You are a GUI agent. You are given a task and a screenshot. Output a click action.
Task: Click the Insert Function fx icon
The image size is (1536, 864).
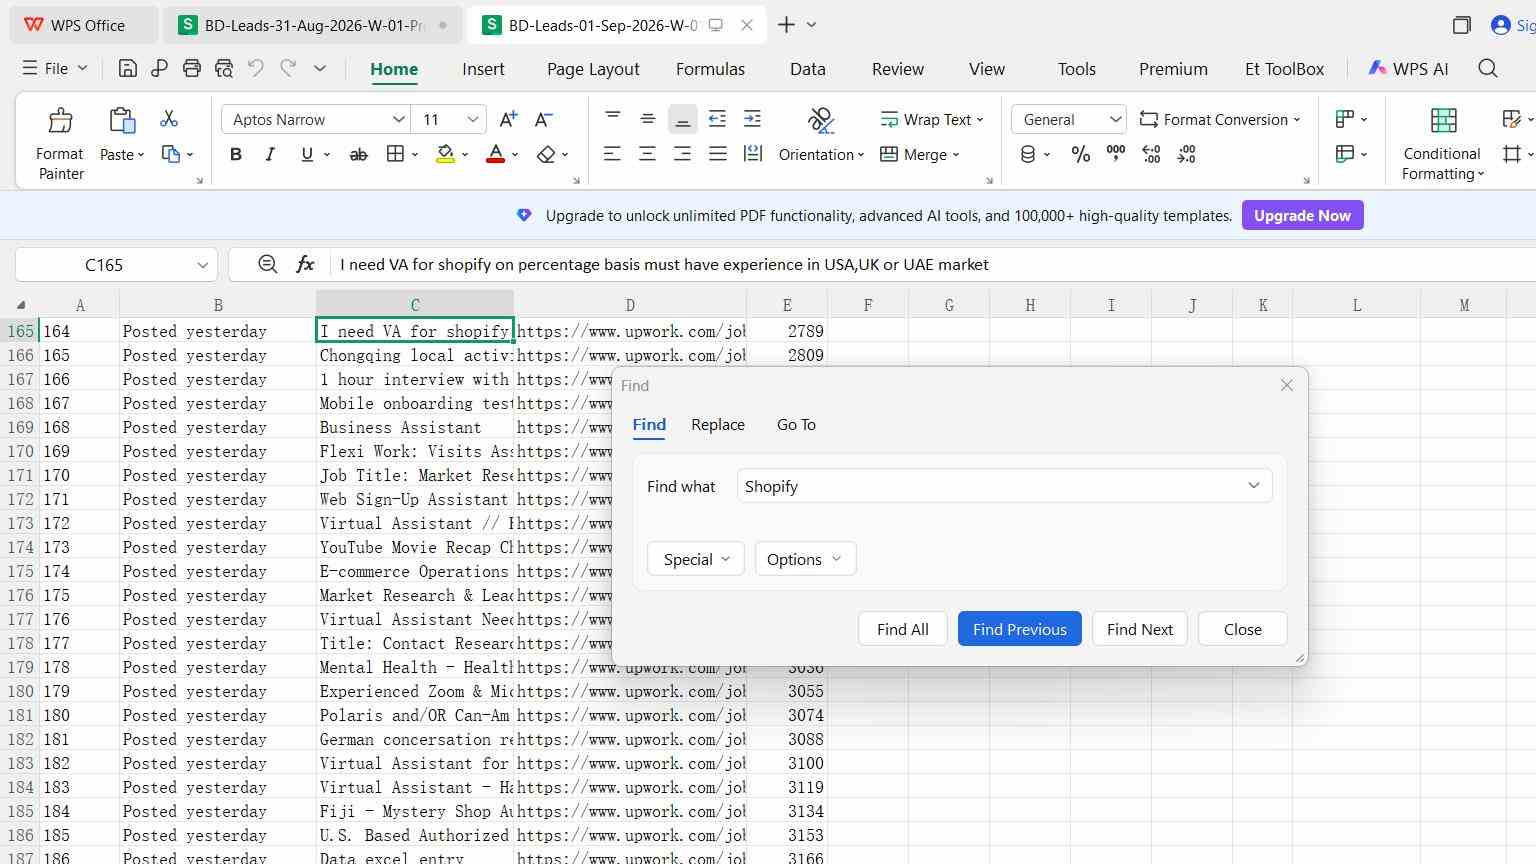click(305, 264)
